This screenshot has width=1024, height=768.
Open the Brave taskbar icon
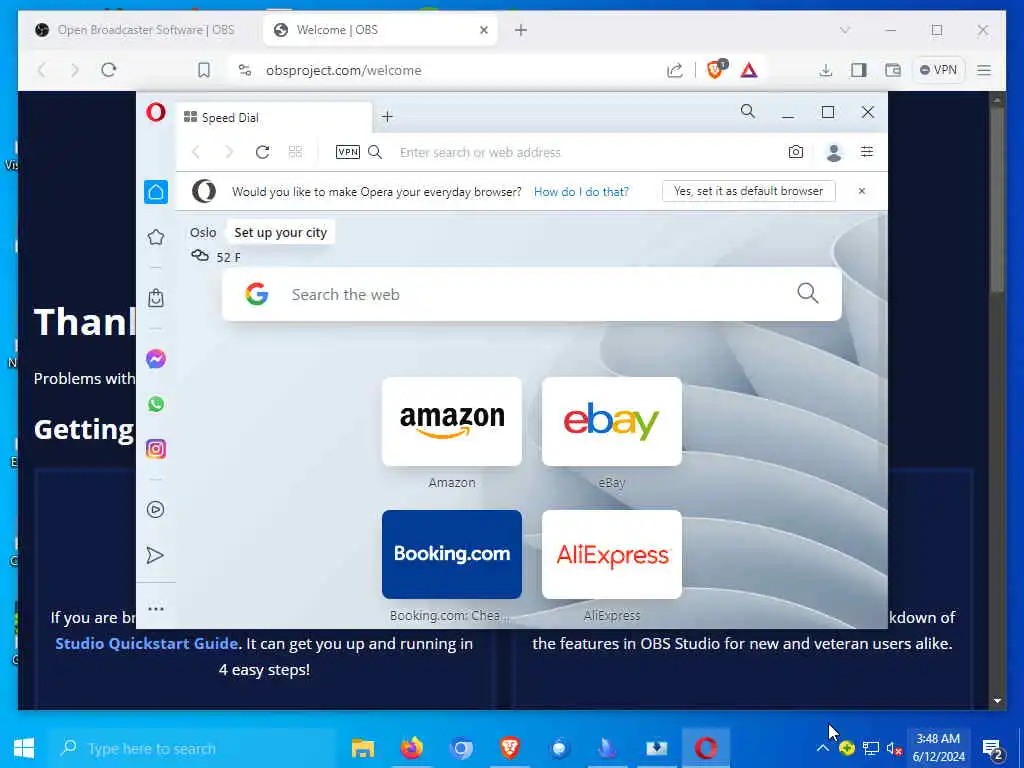[x=509, y=748]
